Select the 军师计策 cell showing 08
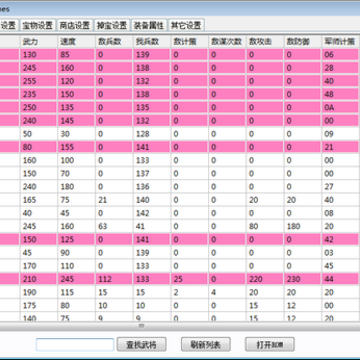 pos(341,213)
